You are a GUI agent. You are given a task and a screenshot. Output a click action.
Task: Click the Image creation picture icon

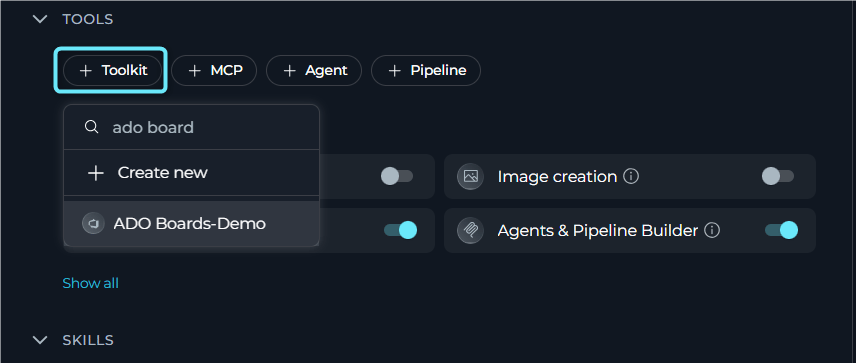(470, 176)
